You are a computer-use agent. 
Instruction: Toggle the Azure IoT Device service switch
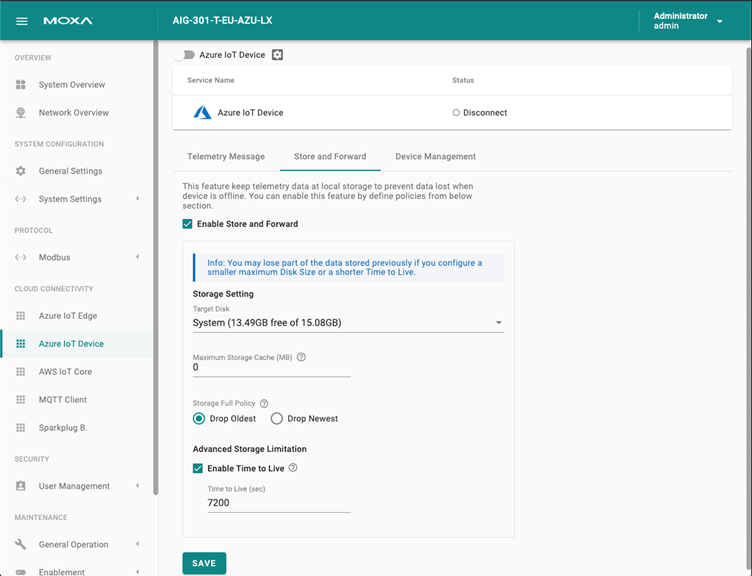(185, 55)
